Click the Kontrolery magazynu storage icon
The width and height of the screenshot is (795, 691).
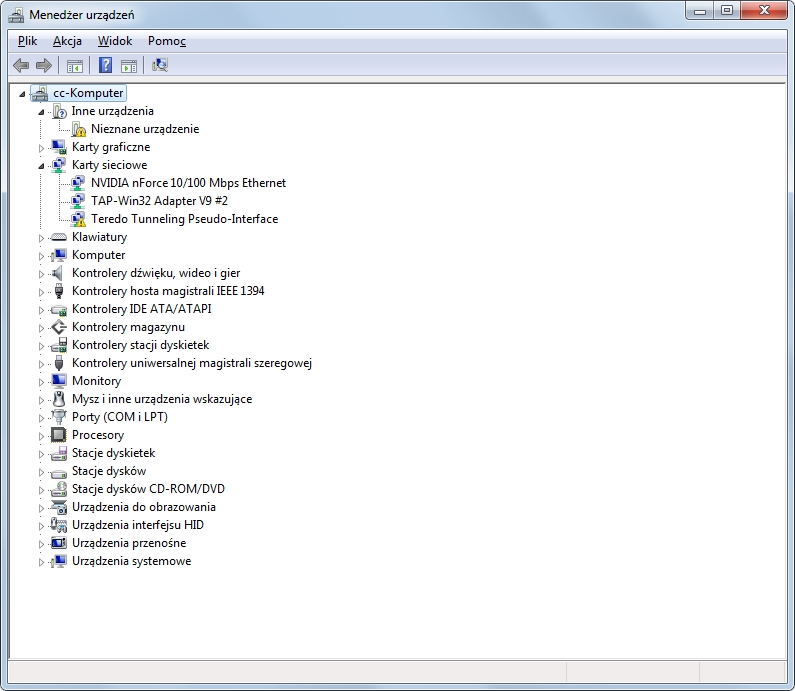pyautogui.click(x=59, y=327)
